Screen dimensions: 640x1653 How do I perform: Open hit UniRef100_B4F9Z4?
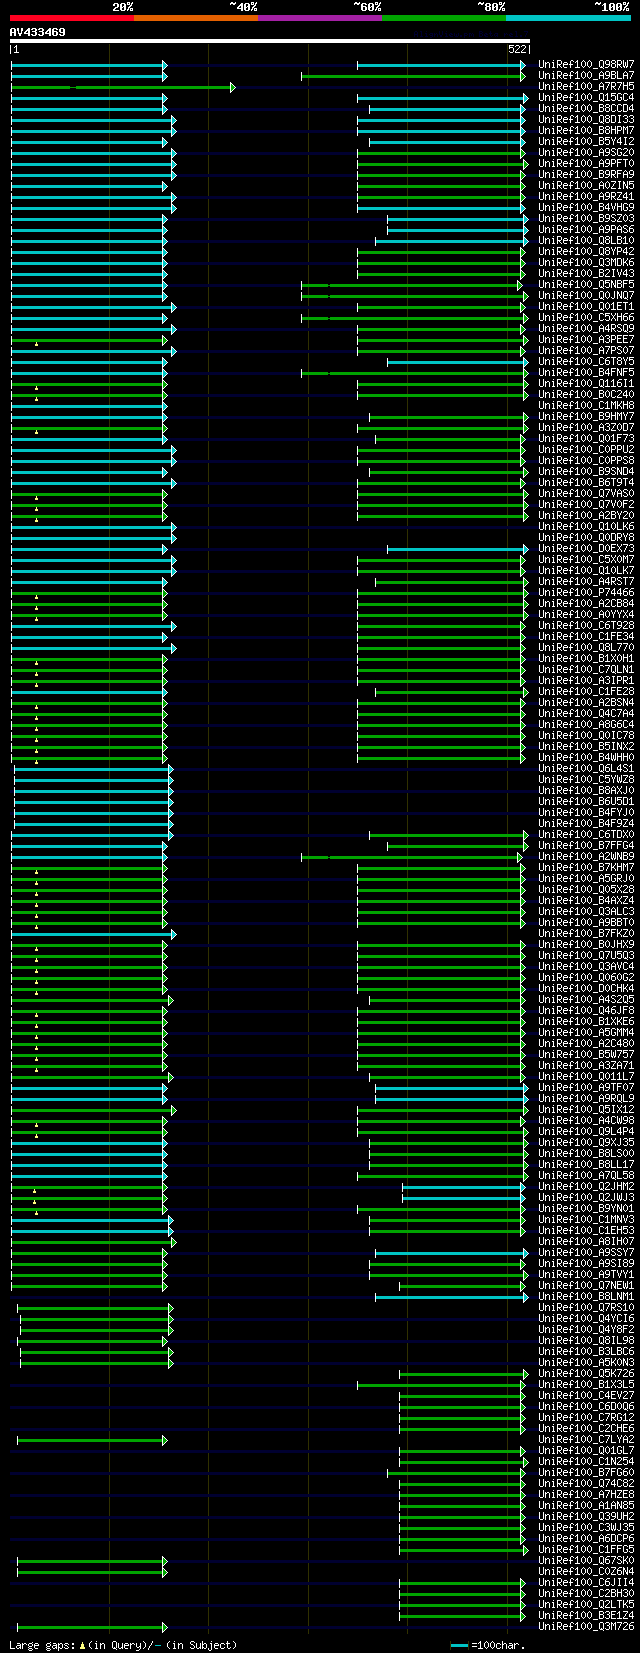(x=586, y=823)
